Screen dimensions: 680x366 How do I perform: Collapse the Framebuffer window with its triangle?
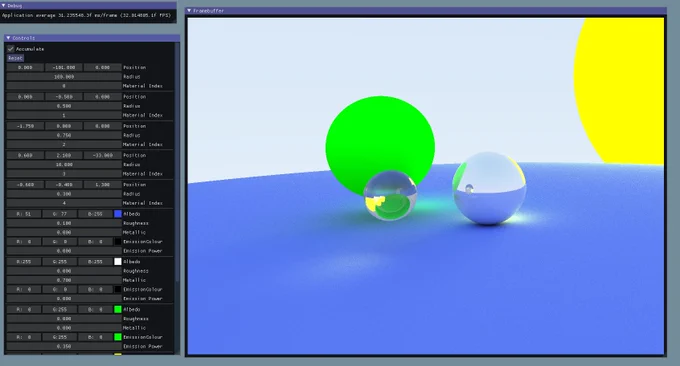click(189, 10)
